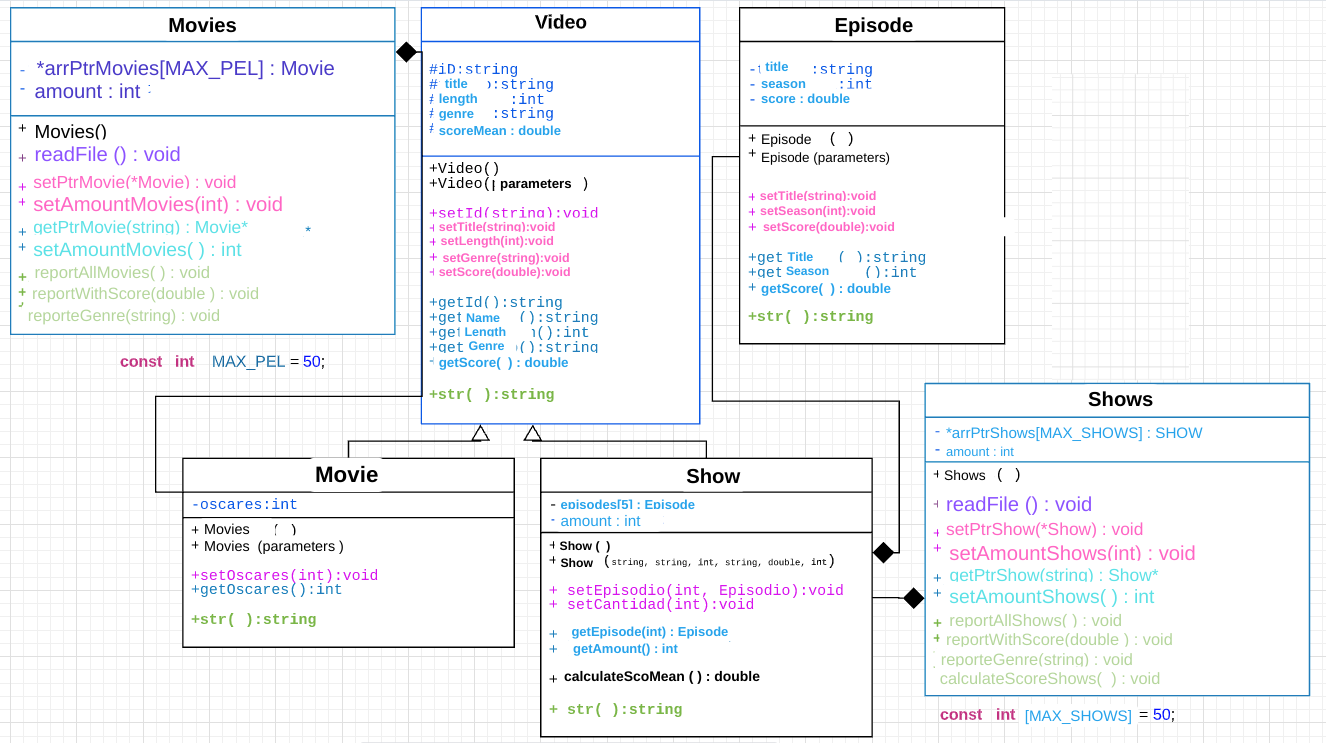Select 'setScore(double):void' in Episode class
Screen dimensions: 1326x743
[828, 227]
